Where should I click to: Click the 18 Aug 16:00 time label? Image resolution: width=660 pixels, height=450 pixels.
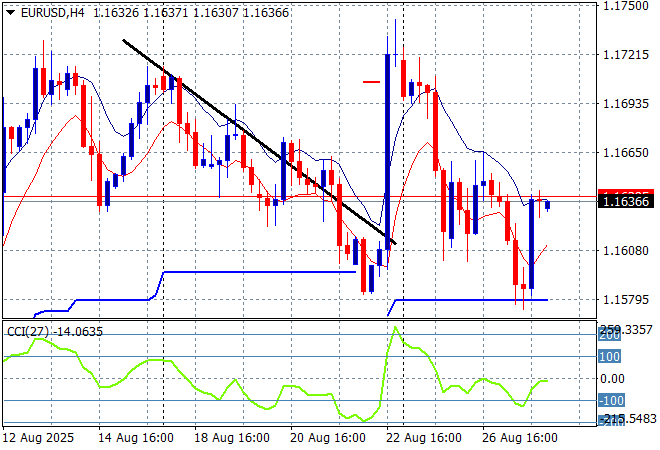coord(232,438)
